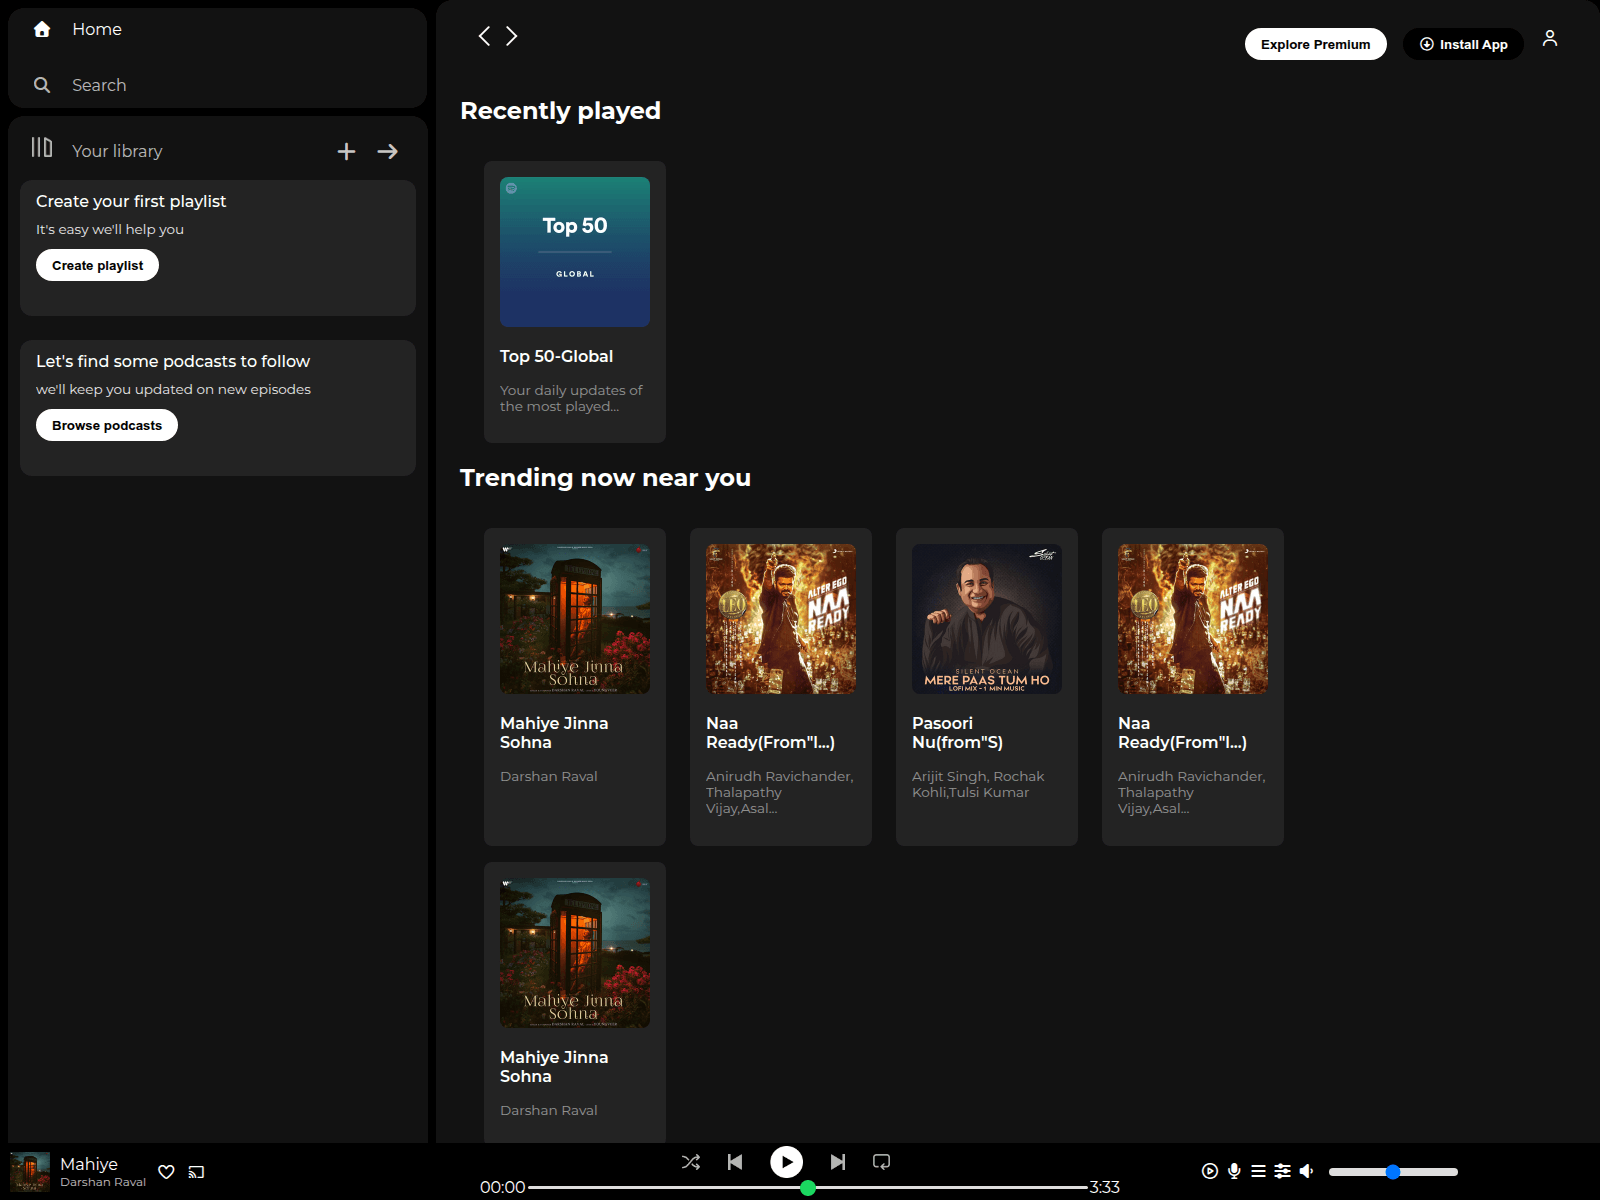This screenshot has width=1600, height=1200.
Task: Click total duration 3:33
Action: [x=1105, y=1187]
